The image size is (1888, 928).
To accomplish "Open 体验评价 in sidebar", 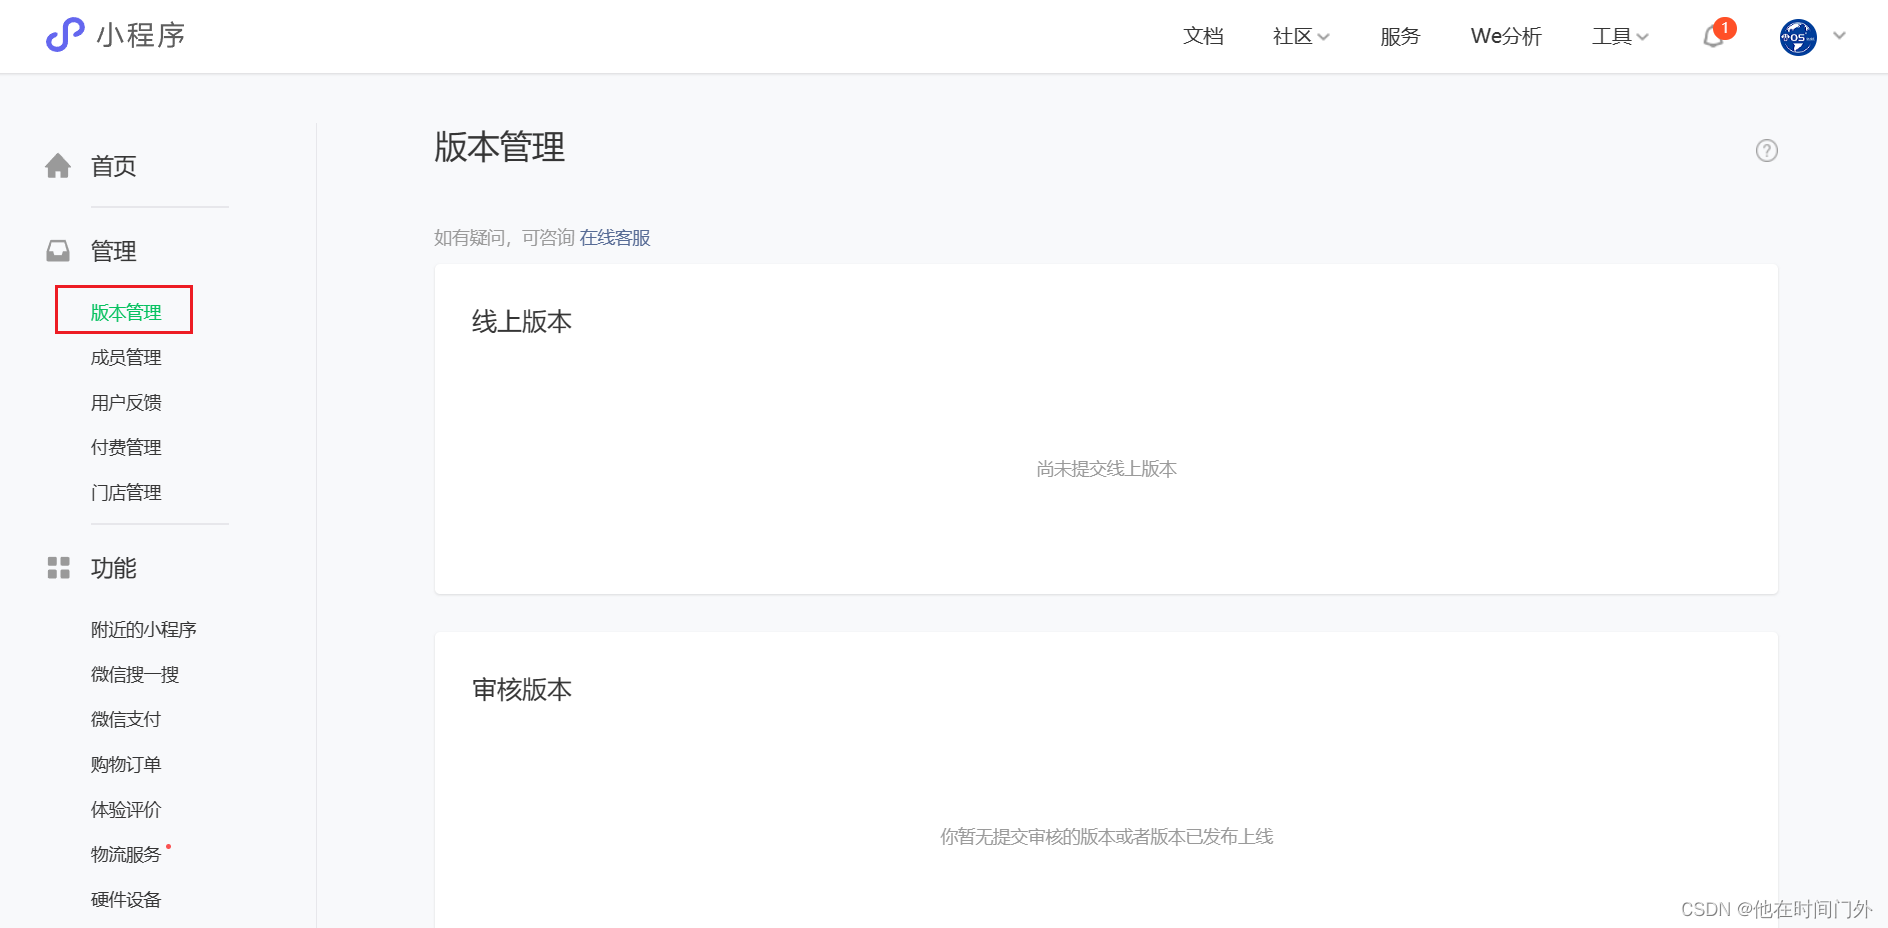I will tap(126, 809).
